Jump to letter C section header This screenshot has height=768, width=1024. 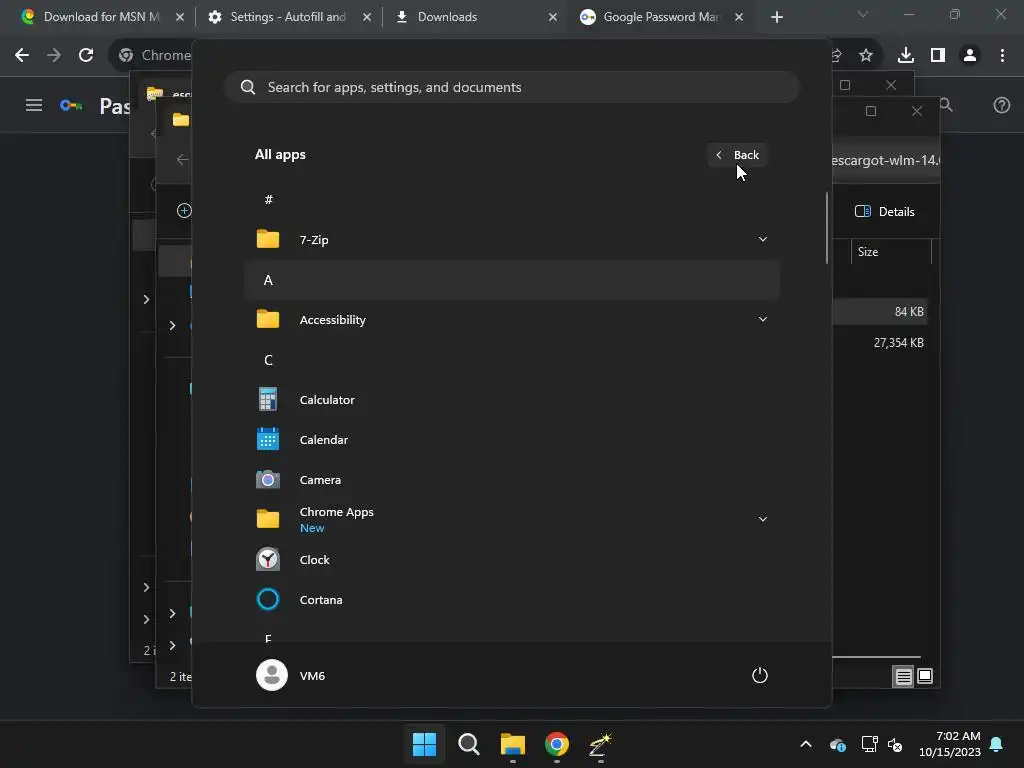point(512,360)
